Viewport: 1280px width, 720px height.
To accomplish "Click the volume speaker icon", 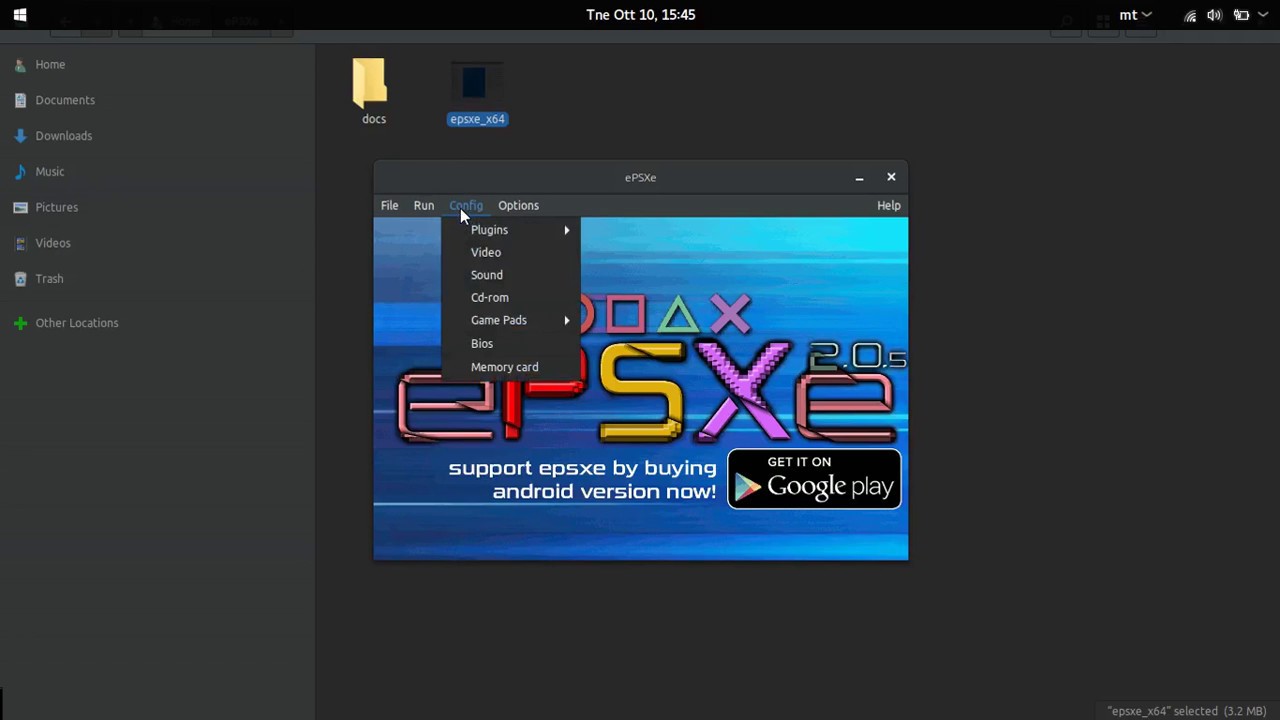I will [1214, 15].
